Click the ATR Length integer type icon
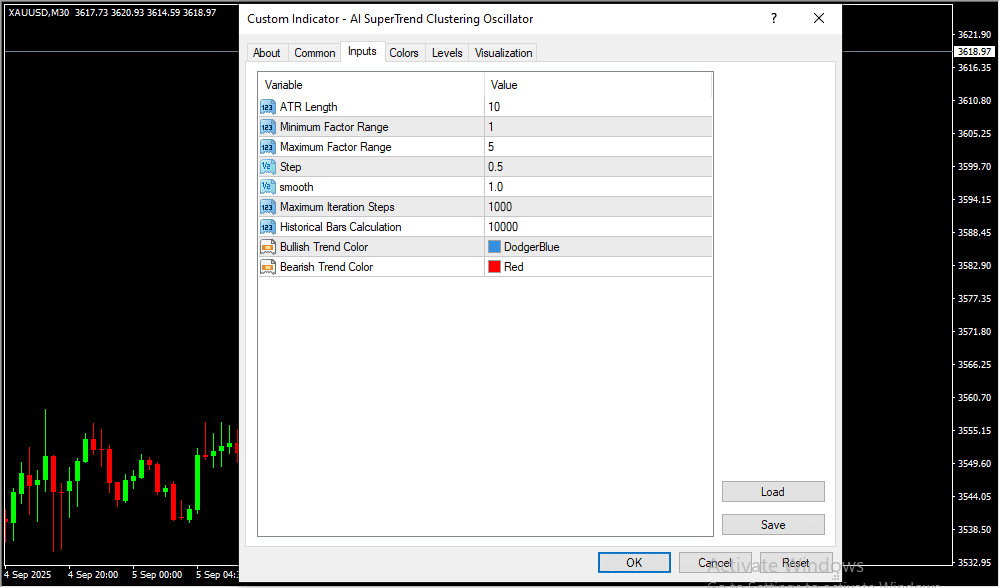This screenshot has height=588, width=1000. click(x=267, y=107)
